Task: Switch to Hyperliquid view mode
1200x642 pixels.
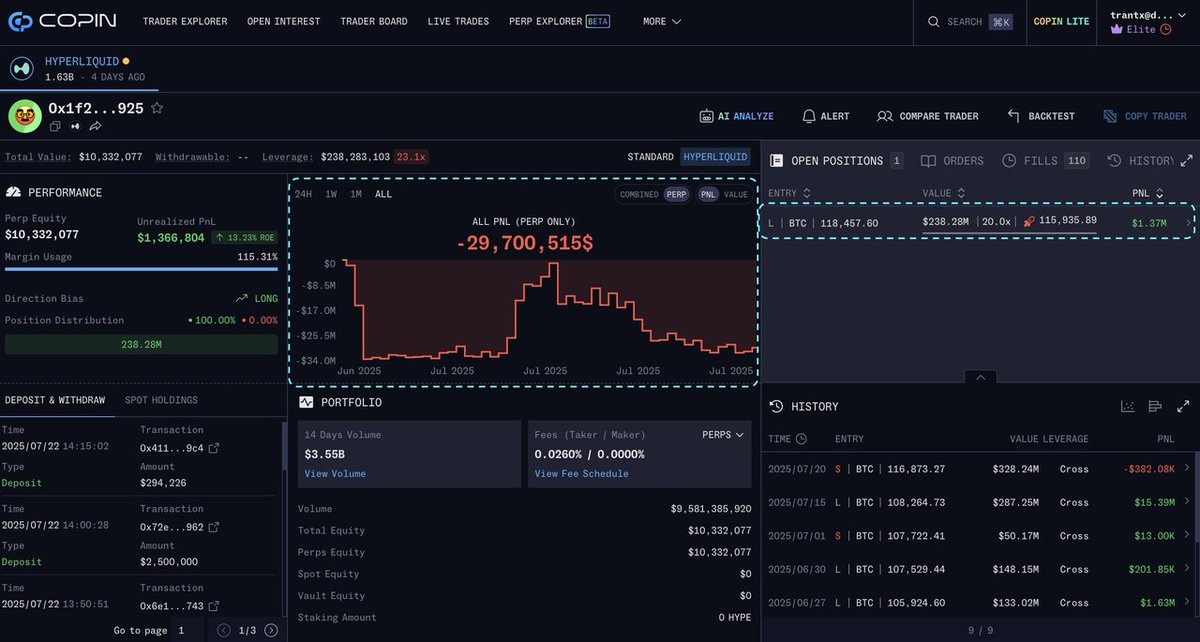Action: tap(715, 157)
